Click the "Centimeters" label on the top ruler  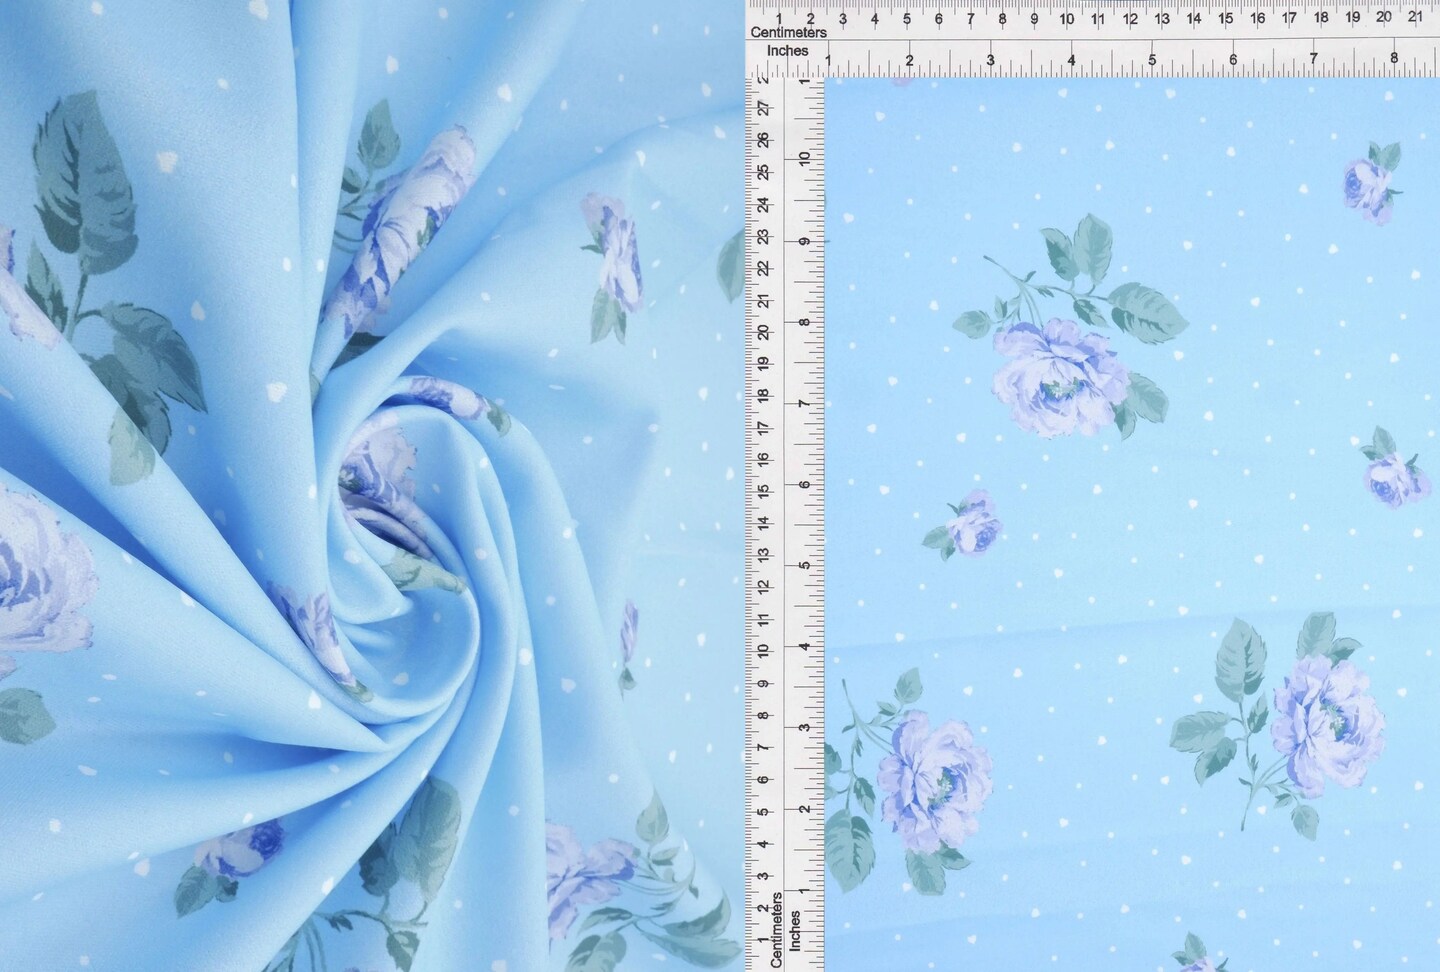pyautogui.click(x=790, y=32)
